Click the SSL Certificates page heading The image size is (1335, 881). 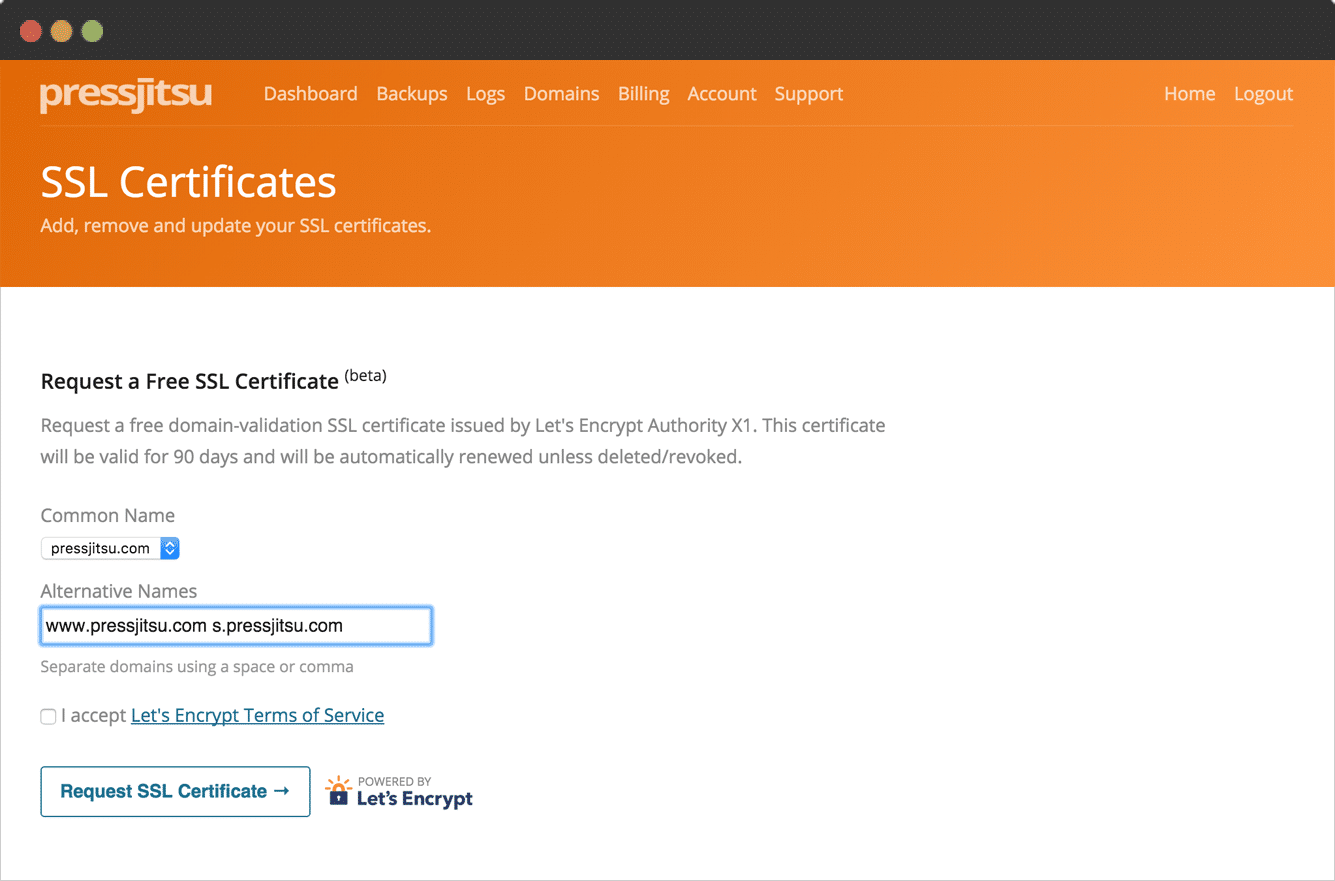tap(189, 182)
